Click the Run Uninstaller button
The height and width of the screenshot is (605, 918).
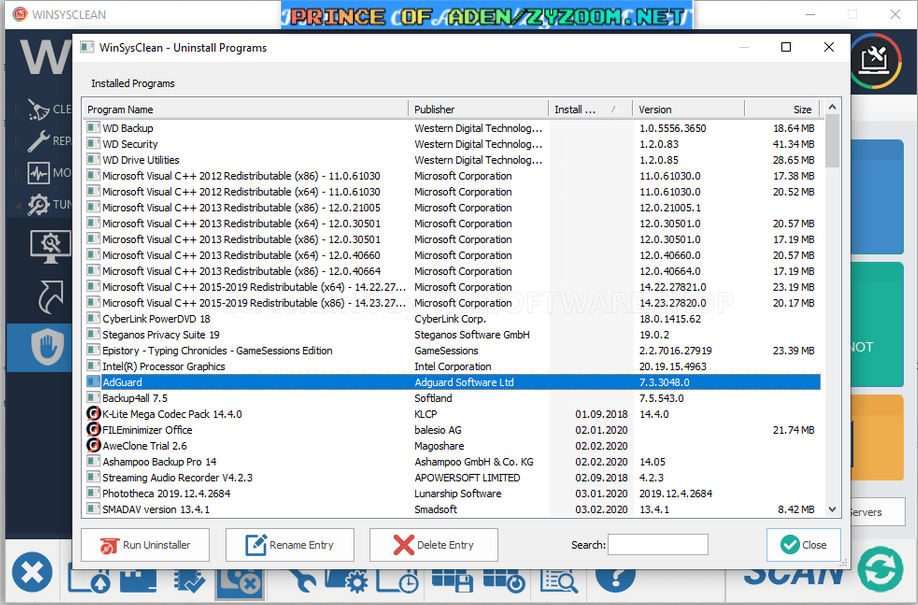pos(145,545)
